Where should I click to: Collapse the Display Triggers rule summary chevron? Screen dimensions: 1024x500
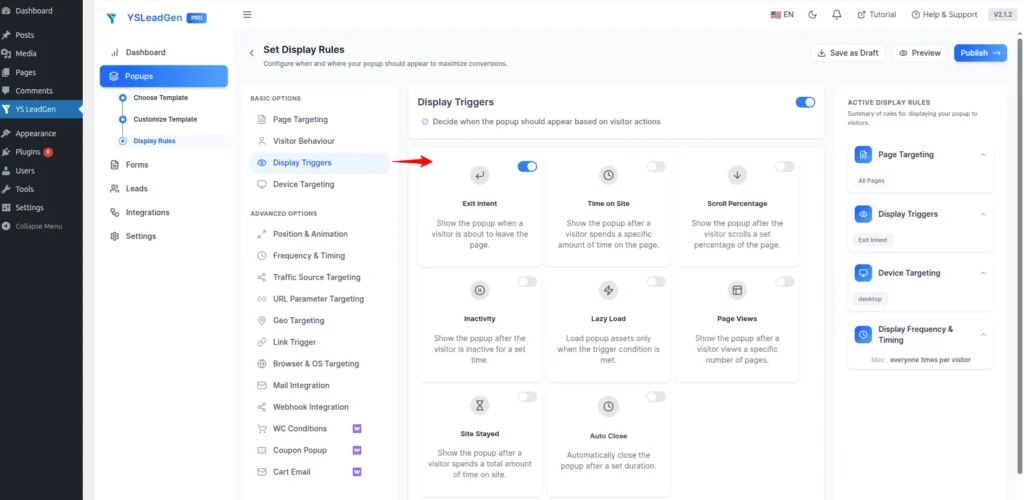[x=983, y=214]
